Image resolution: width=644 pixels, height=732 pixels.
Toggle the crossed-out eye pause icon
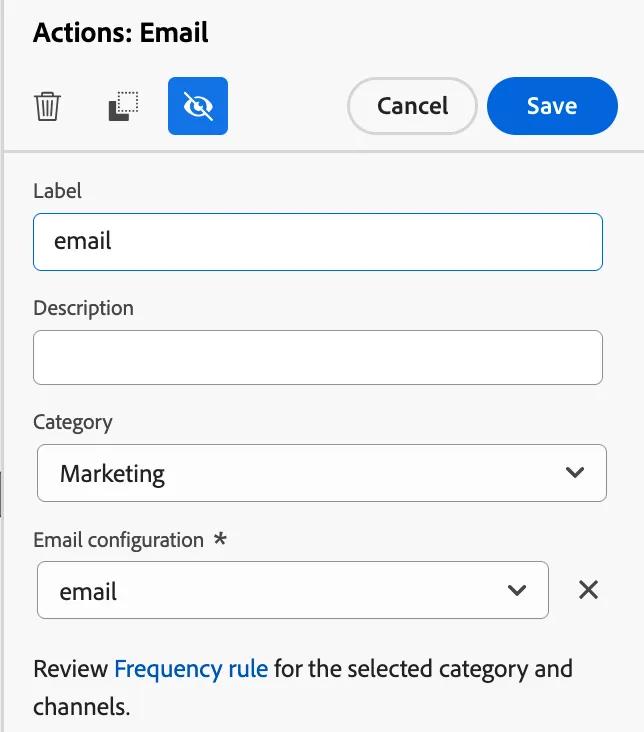(198, 106)
